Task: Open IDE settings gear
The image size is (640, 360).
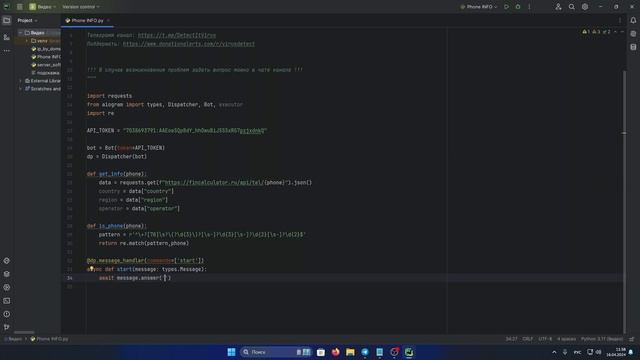Action: click(x=585, y=7)
